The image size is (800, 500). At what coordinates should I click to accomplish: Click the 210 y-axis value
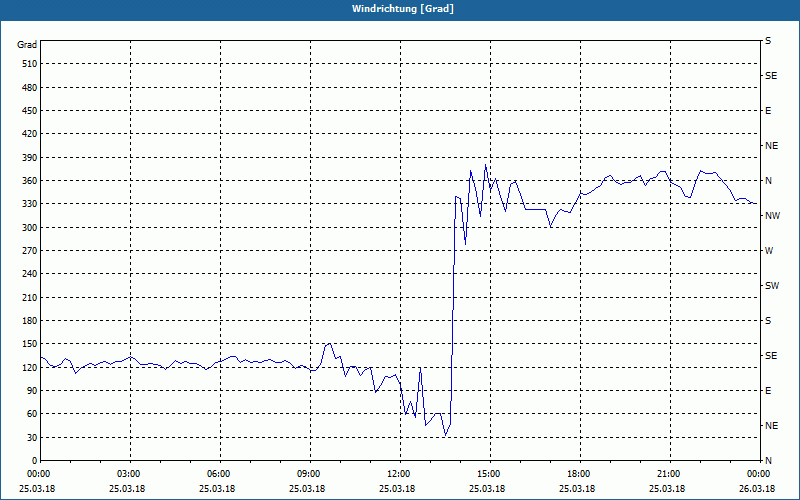pos(30,297)
